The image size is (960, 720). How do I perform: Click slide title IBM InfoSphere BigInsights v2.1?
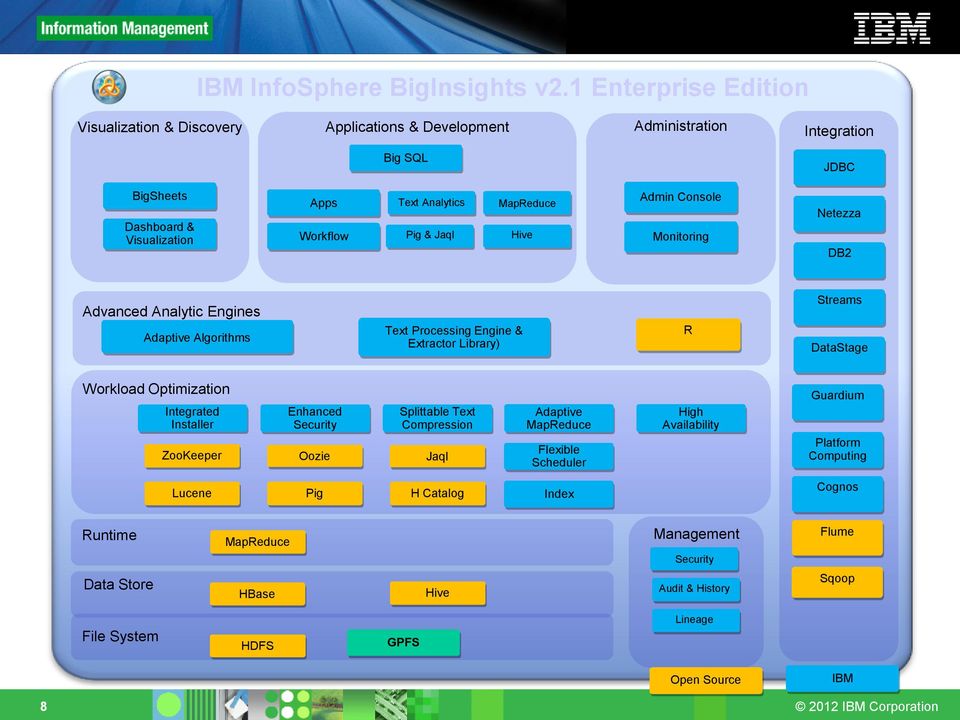[x=502, y=88]
